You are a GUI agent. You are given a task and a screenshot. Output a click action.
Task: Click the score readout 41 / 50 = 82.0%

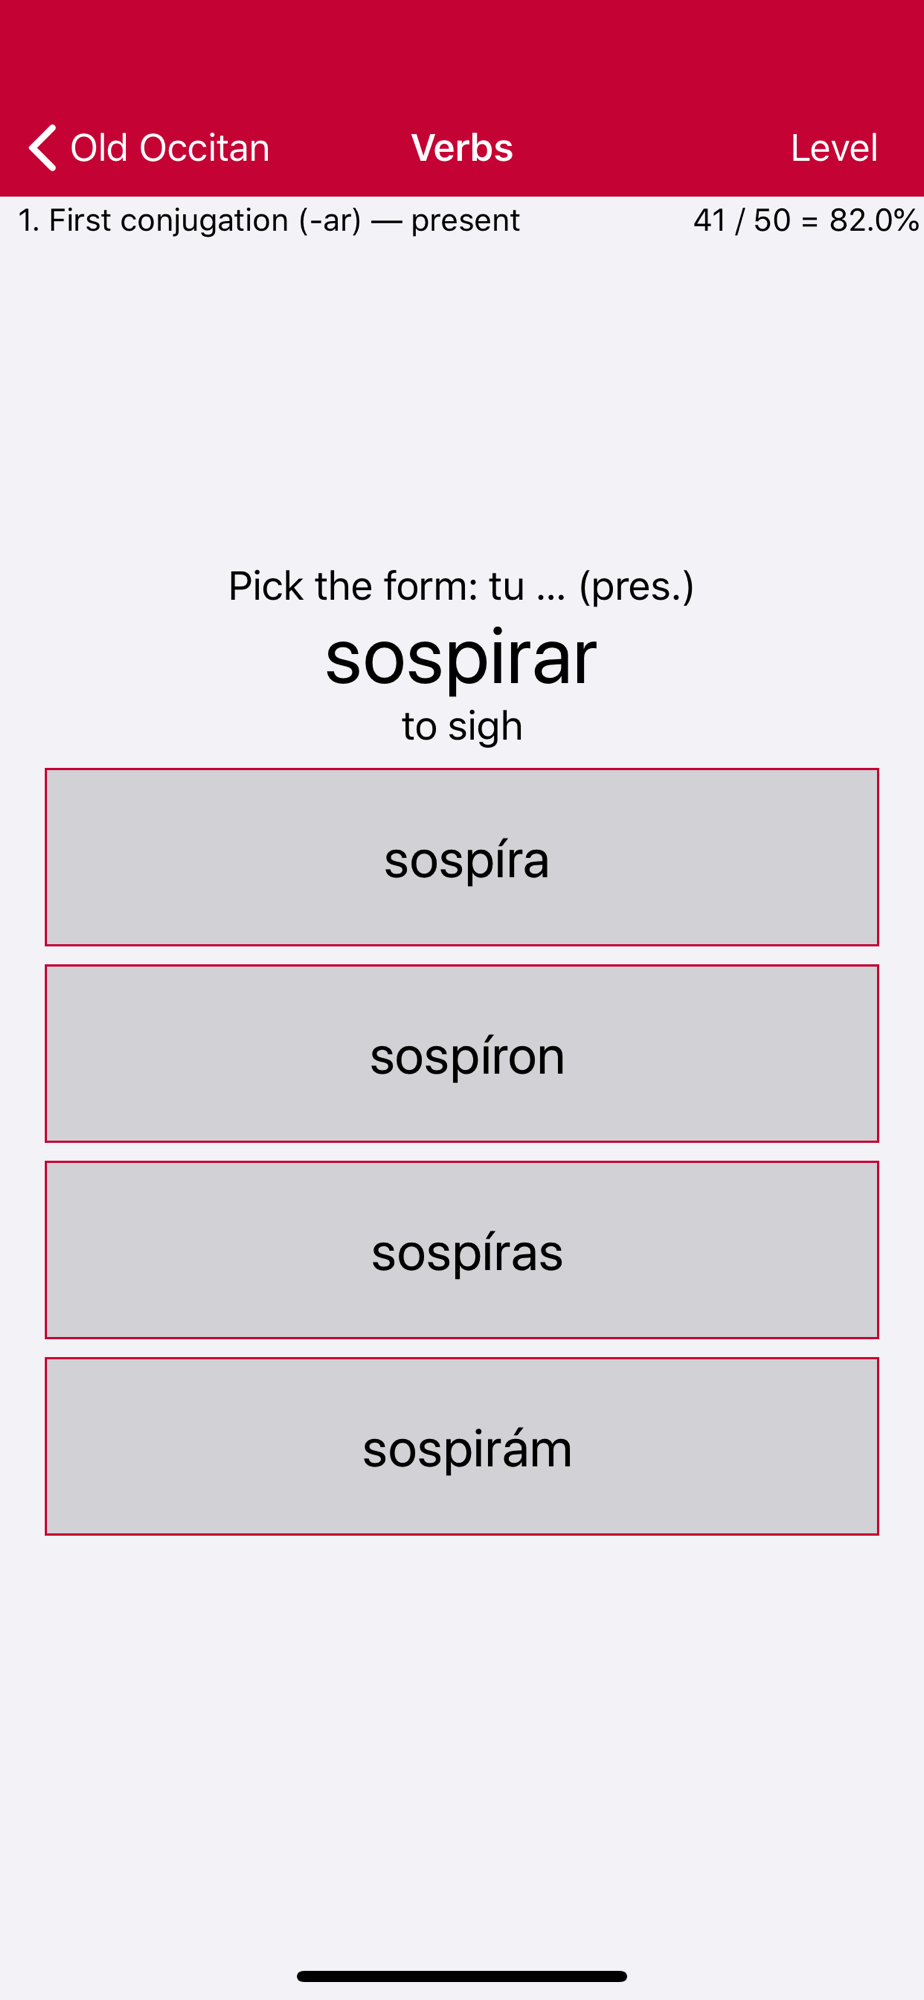806,220
